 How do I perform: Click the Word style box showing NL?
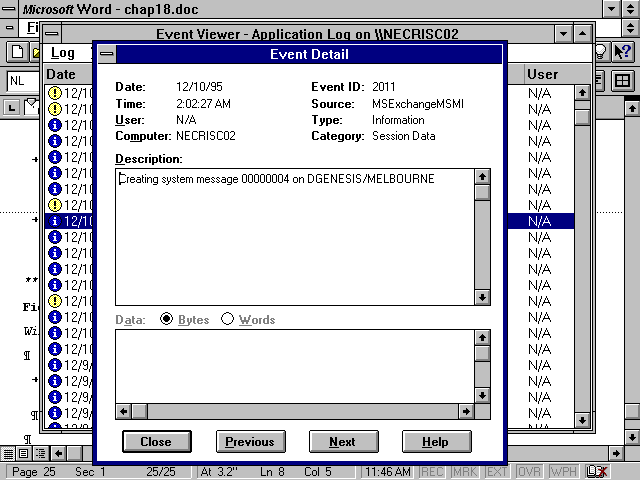pyautogui.click(x=23, y=81)
